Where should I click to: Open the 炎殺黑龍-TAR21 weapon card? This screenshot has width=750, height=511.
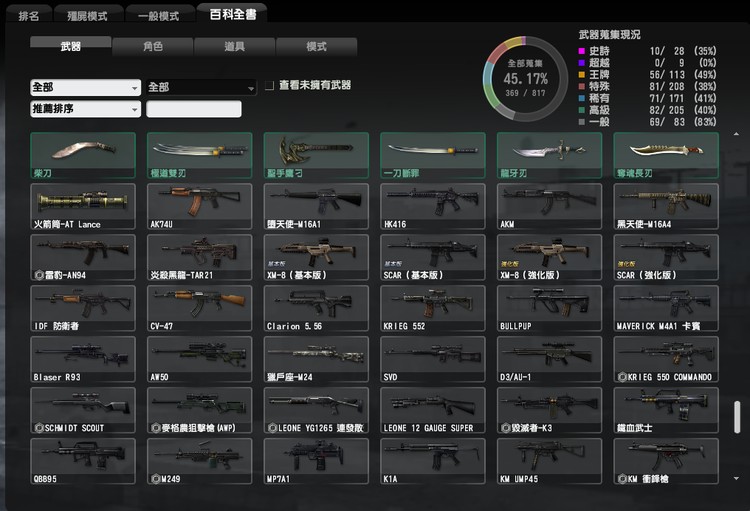(x=199, y=257)
